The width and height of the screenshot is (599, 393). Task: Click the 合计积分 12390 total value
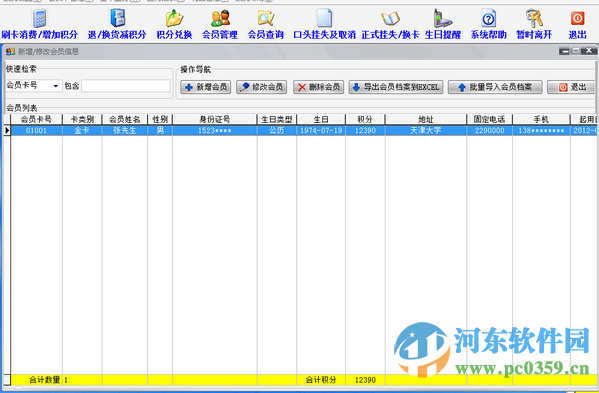(x=365, y=380)
